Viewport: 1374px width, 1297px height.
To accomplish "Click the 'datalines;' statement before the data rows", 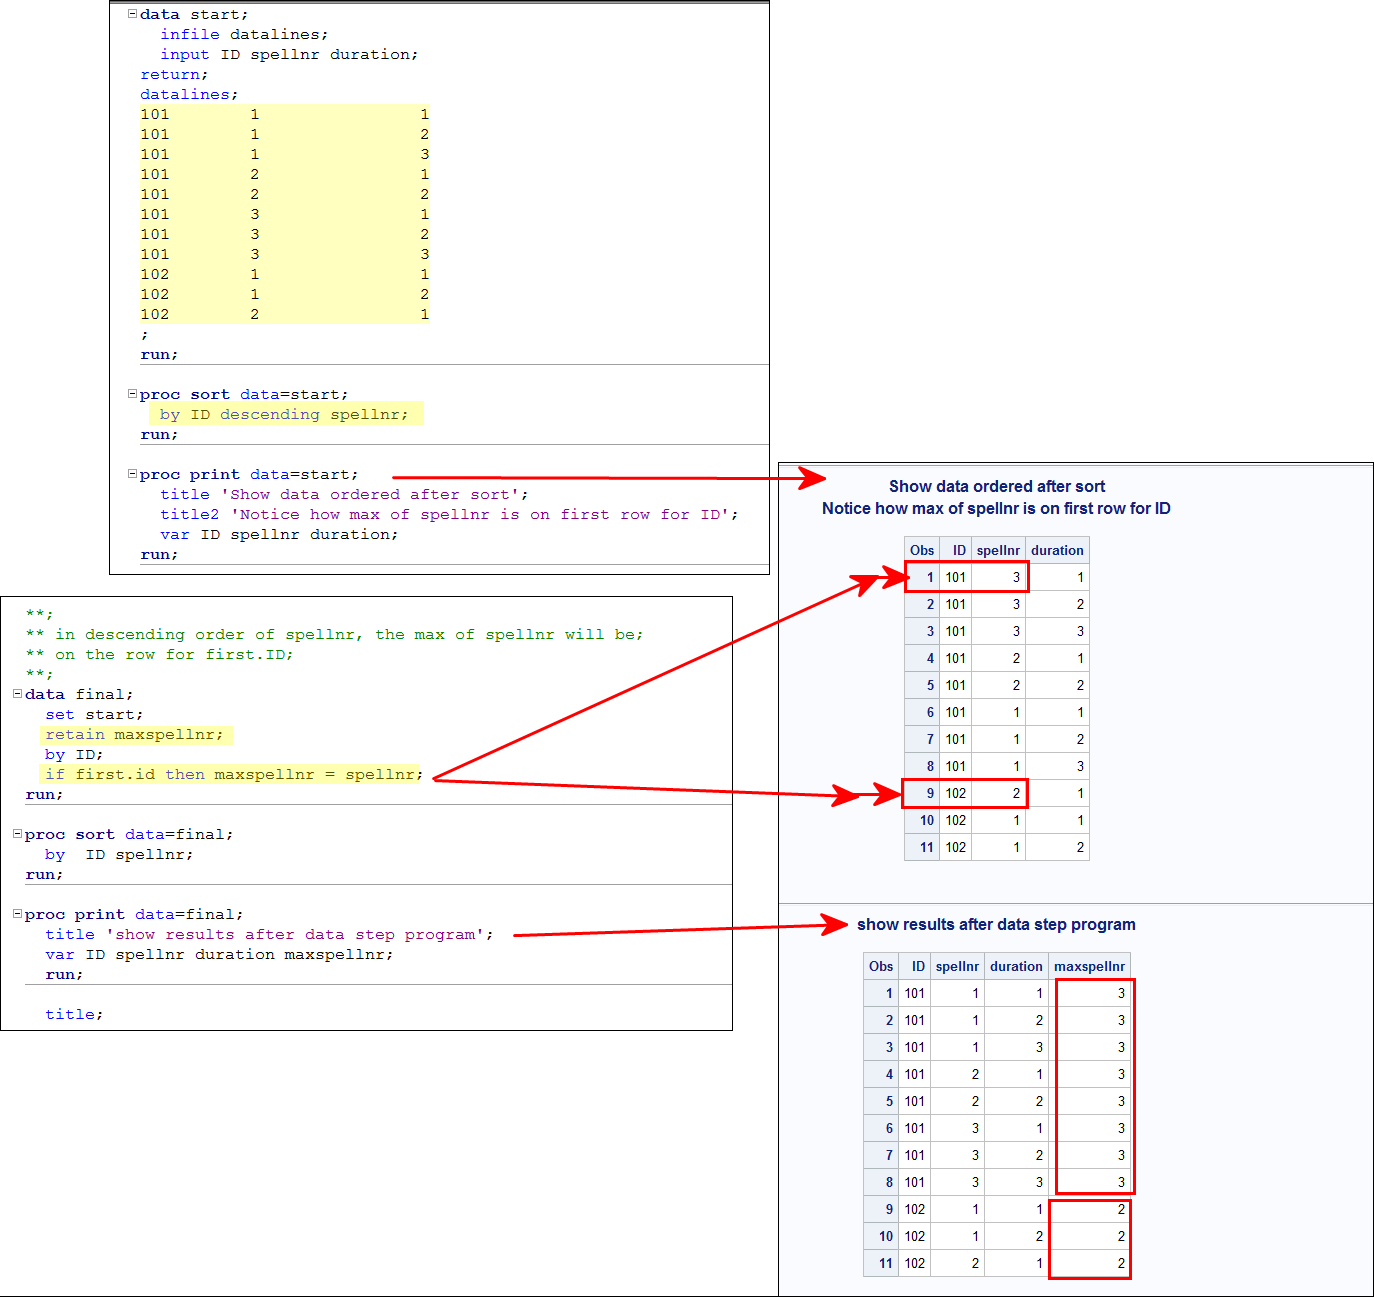I will [x=189, y=95].
